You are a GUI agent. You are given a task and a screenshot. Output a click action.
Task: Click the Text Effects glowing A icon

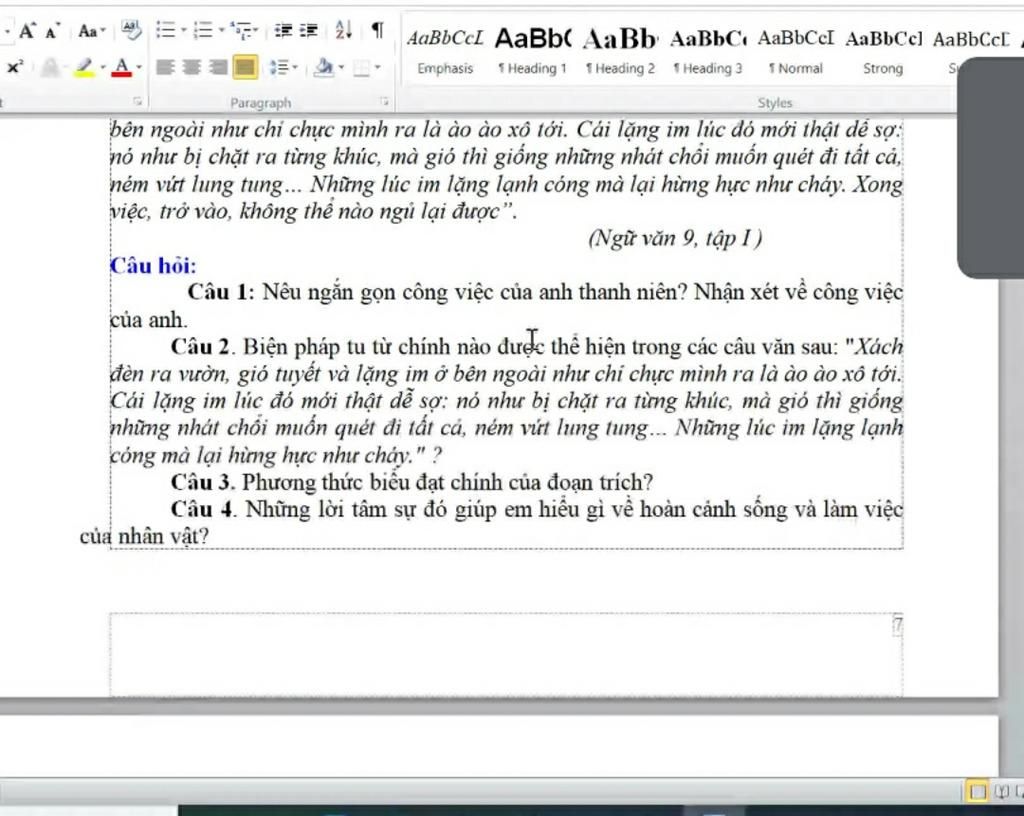coord(50,67)
